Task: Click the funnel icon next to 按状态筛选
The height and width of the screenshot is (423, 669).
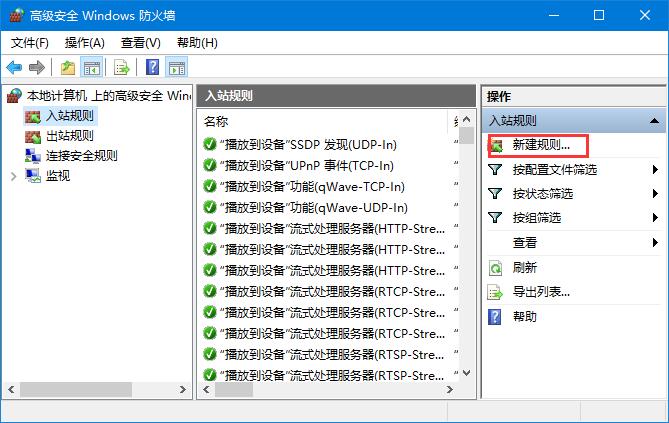Action: [x=495, y=194]
